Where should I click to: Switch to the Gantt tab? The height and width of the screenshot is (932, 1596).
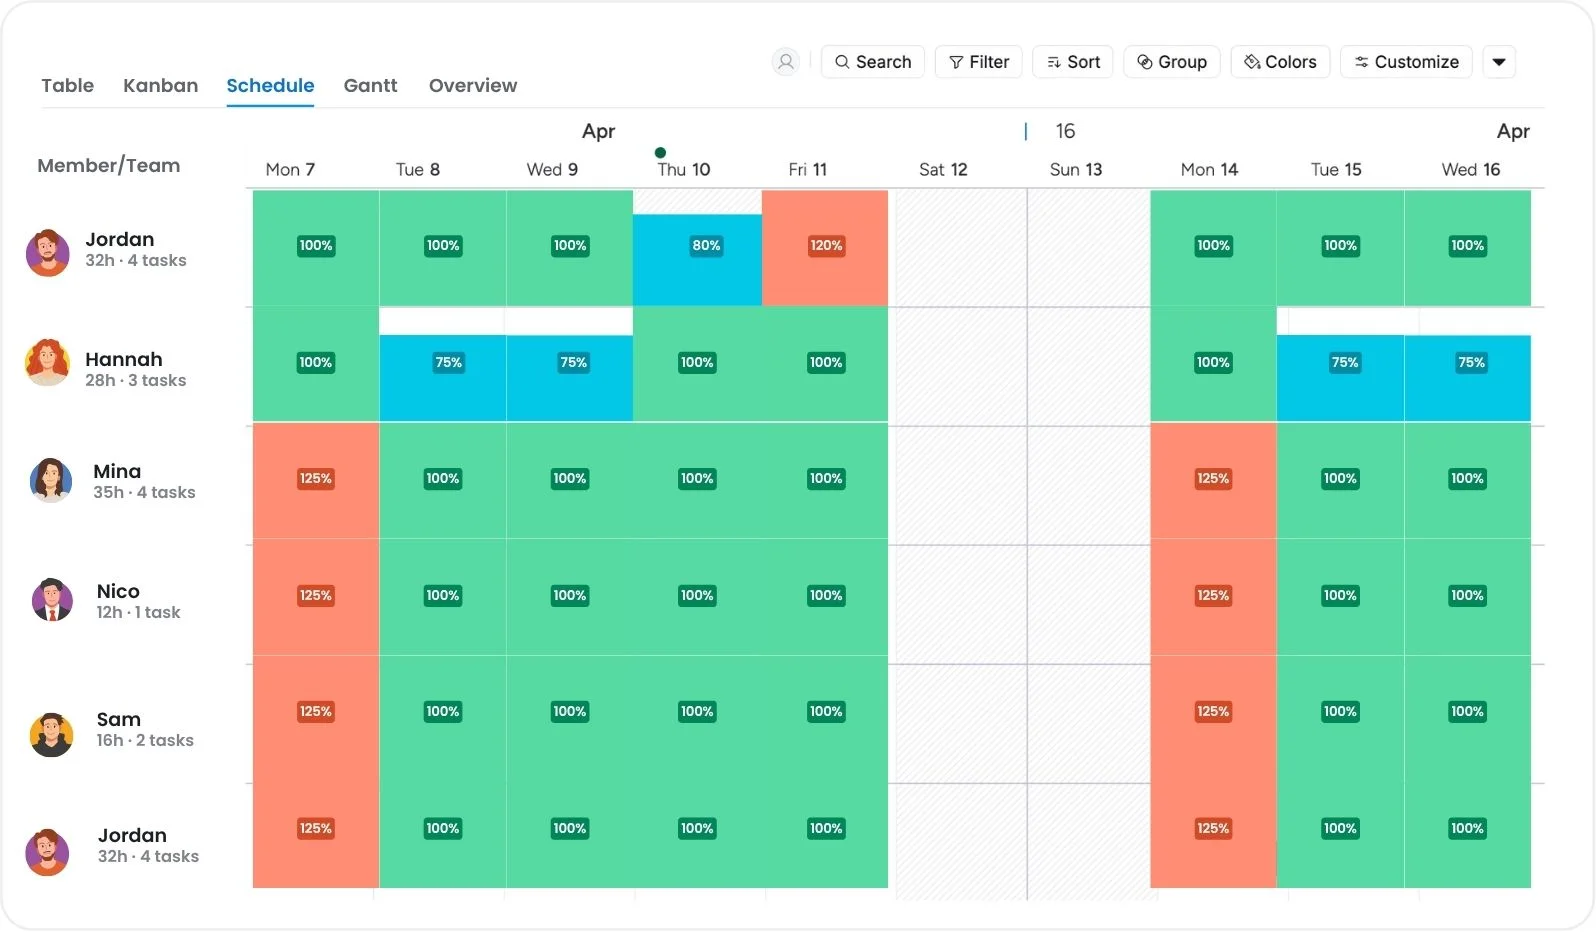coord(370,86)
